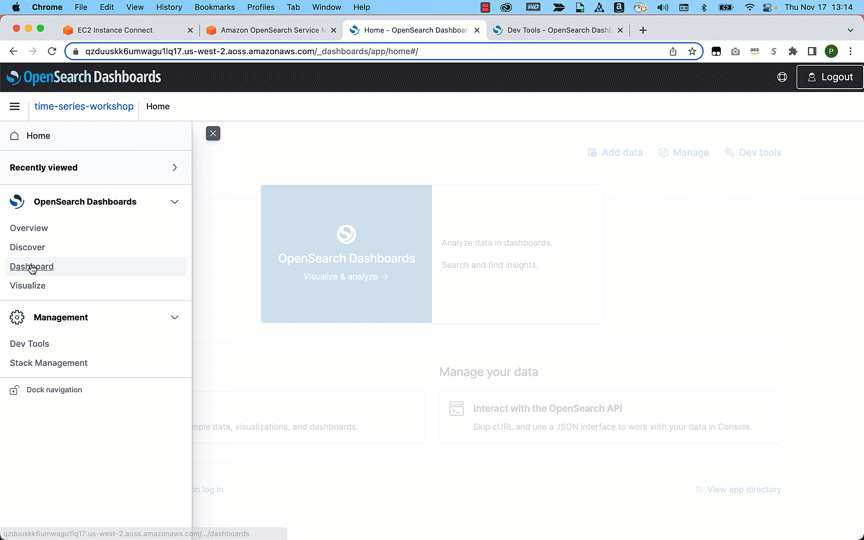Open the Chrome profile avatar
Screen dimensions: 864x540
click(x=831, y=51)
